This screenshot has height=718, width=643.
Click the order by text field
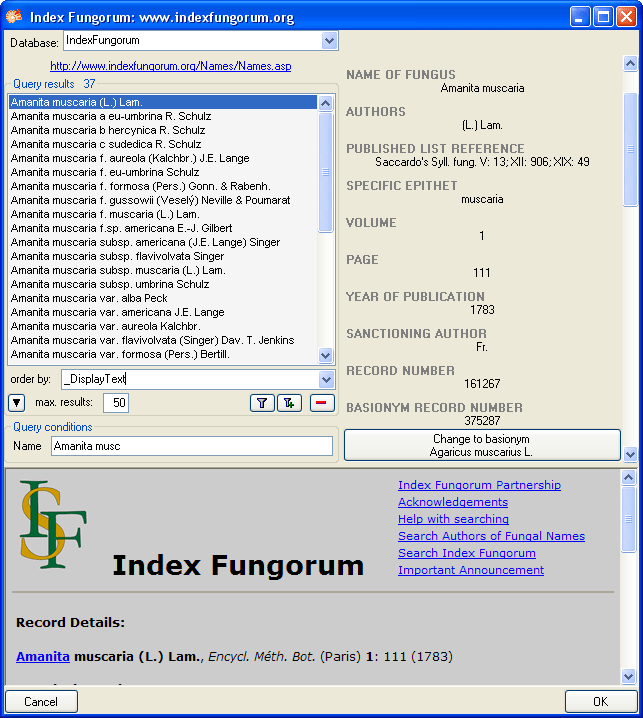pyautogui.click(x=190, y=379)
